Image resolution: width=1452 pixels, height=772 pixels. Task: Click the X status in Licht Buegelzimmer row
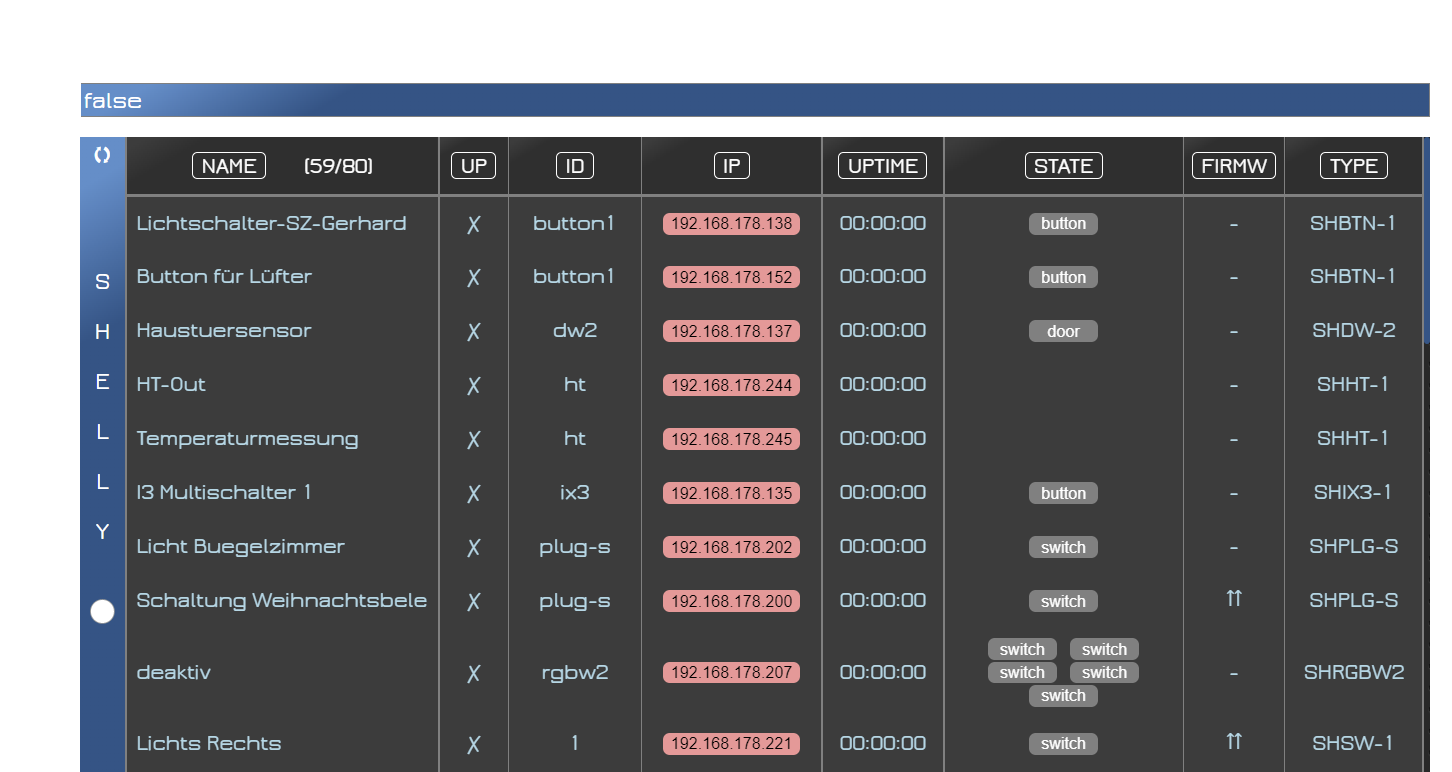pyautogui.click(x=473, y=548)
